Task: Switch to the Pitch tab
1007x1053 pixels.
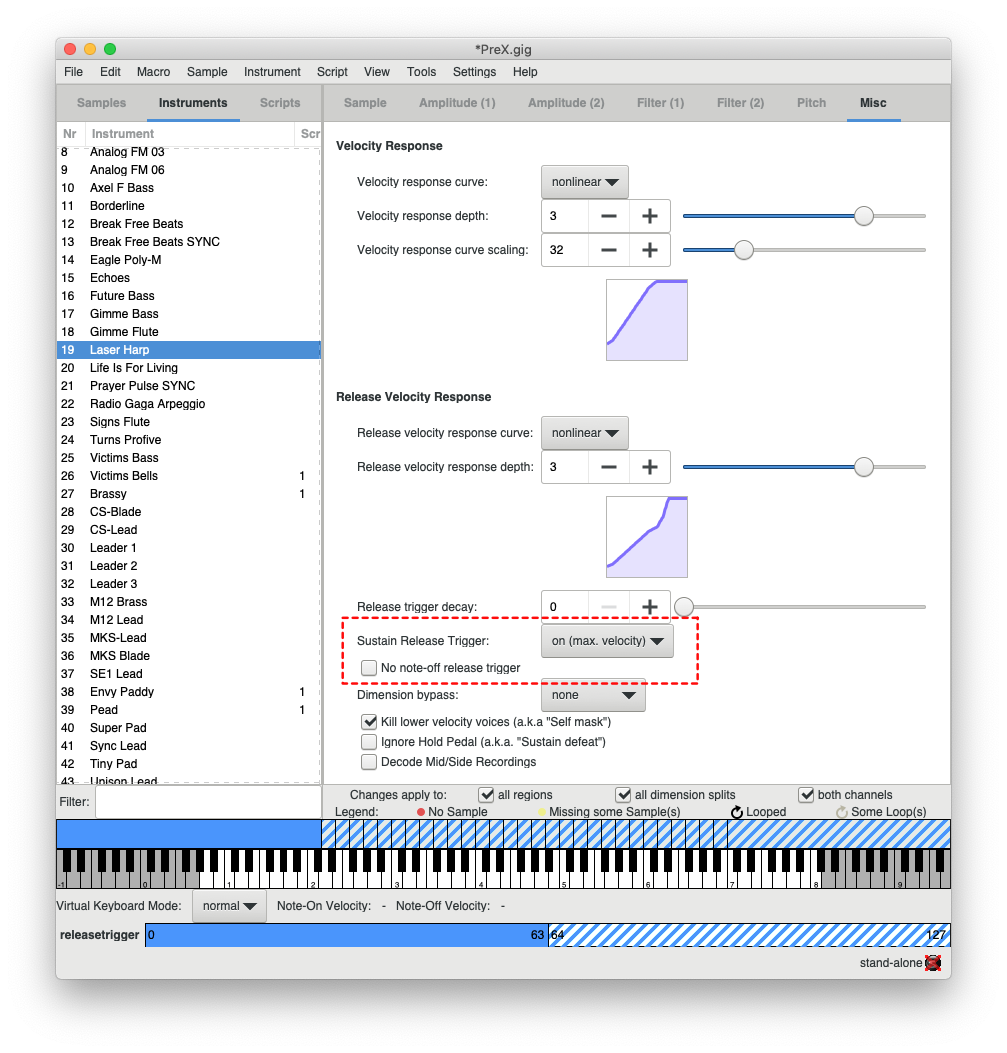Action: tap(811, 103)
